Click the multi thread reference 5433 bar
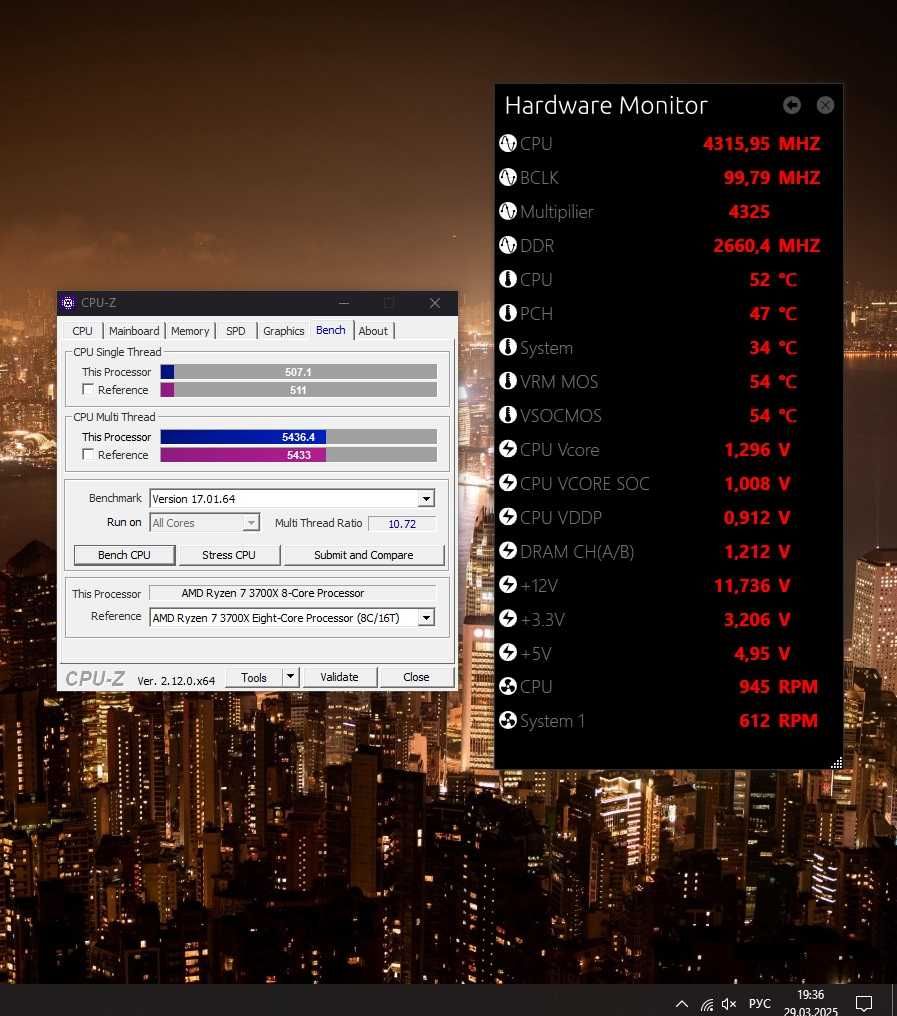Screen dimensions: 897x1016 click(298, 455)
